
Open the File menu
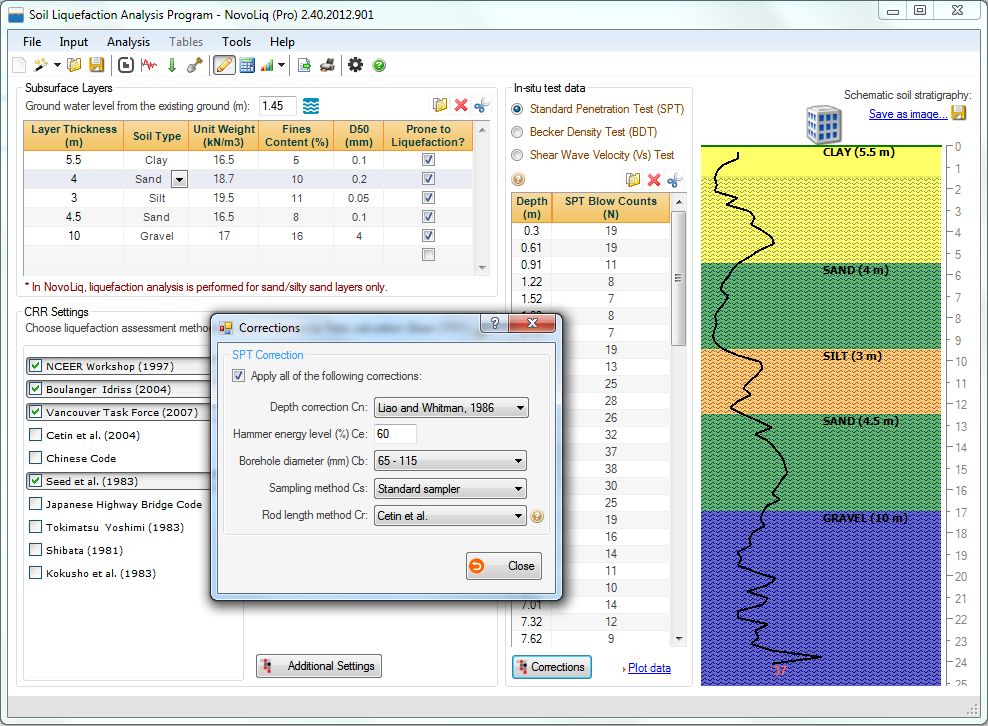(32, 42)
